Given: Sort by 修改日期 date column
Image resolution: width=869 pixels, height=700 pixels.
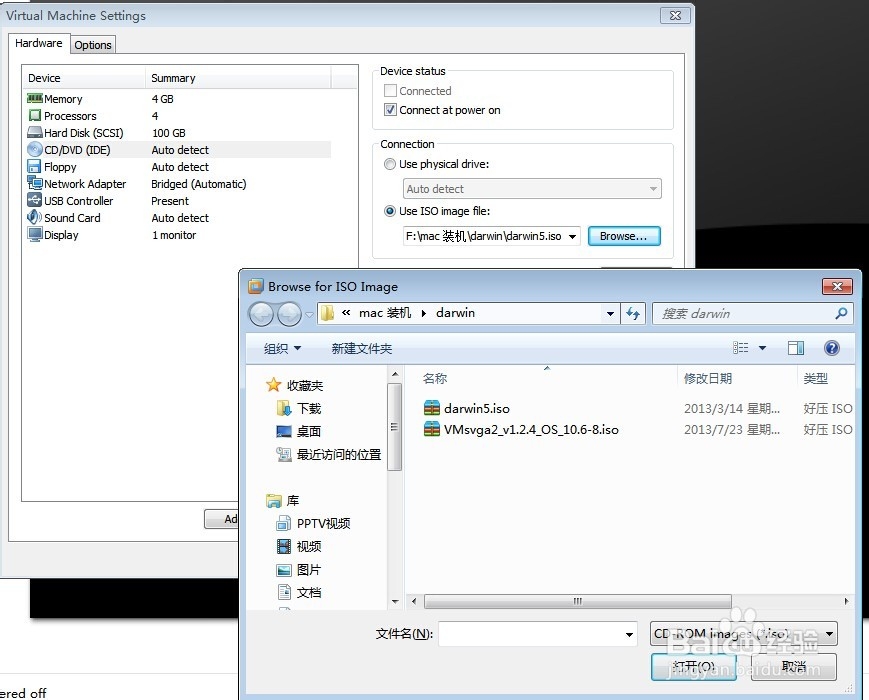Looking at the screenshot, I should pyautogui.click(x=708, y=379).
